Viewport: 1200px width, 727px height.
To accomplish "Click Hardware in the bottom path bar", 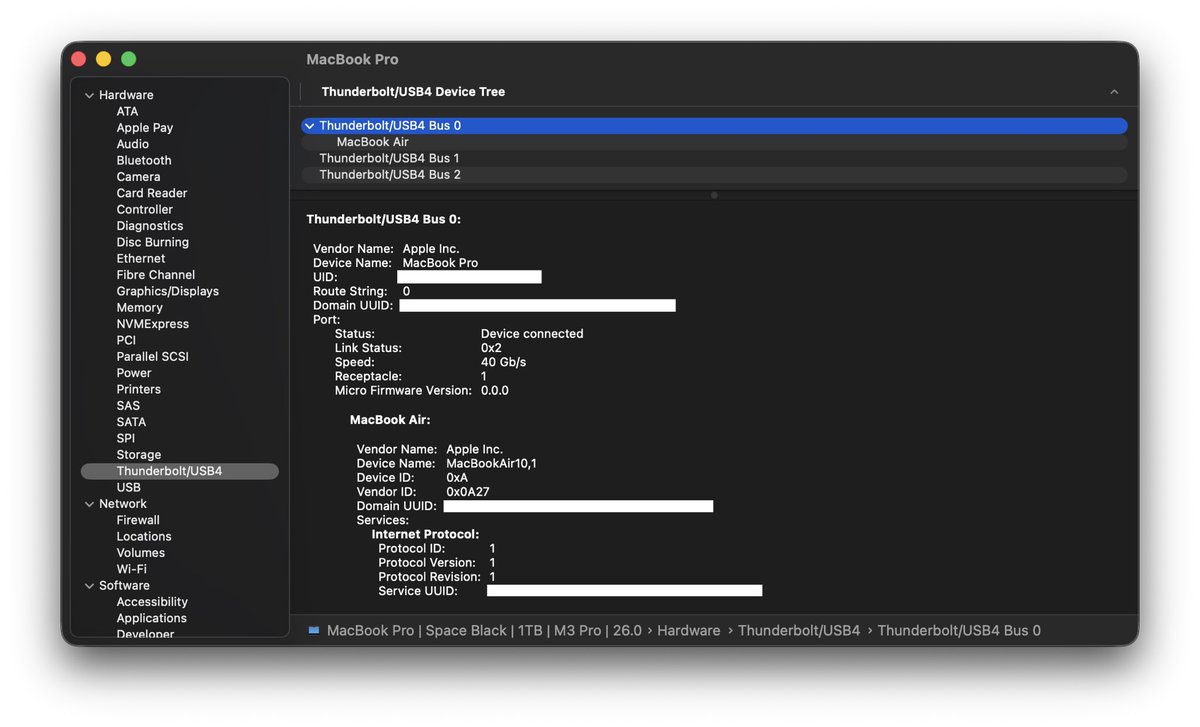I will pyautogui.click(x=689, y=631).
